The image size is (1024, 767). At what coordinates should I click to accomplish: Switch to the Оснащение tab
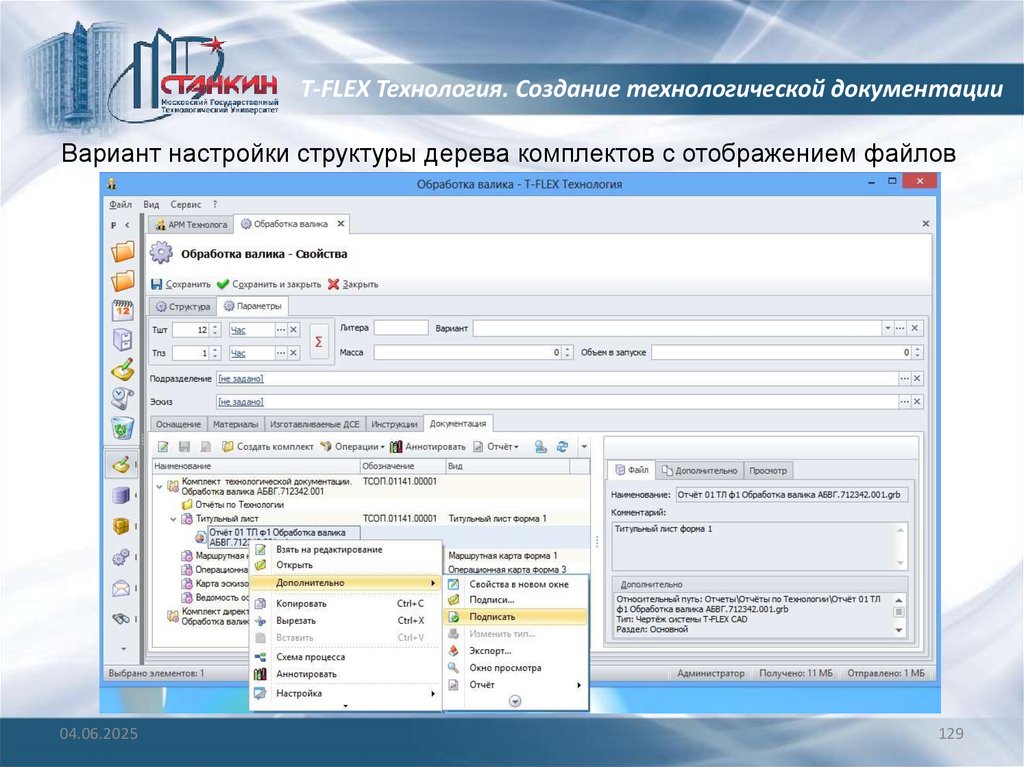[x=178, y=424]
